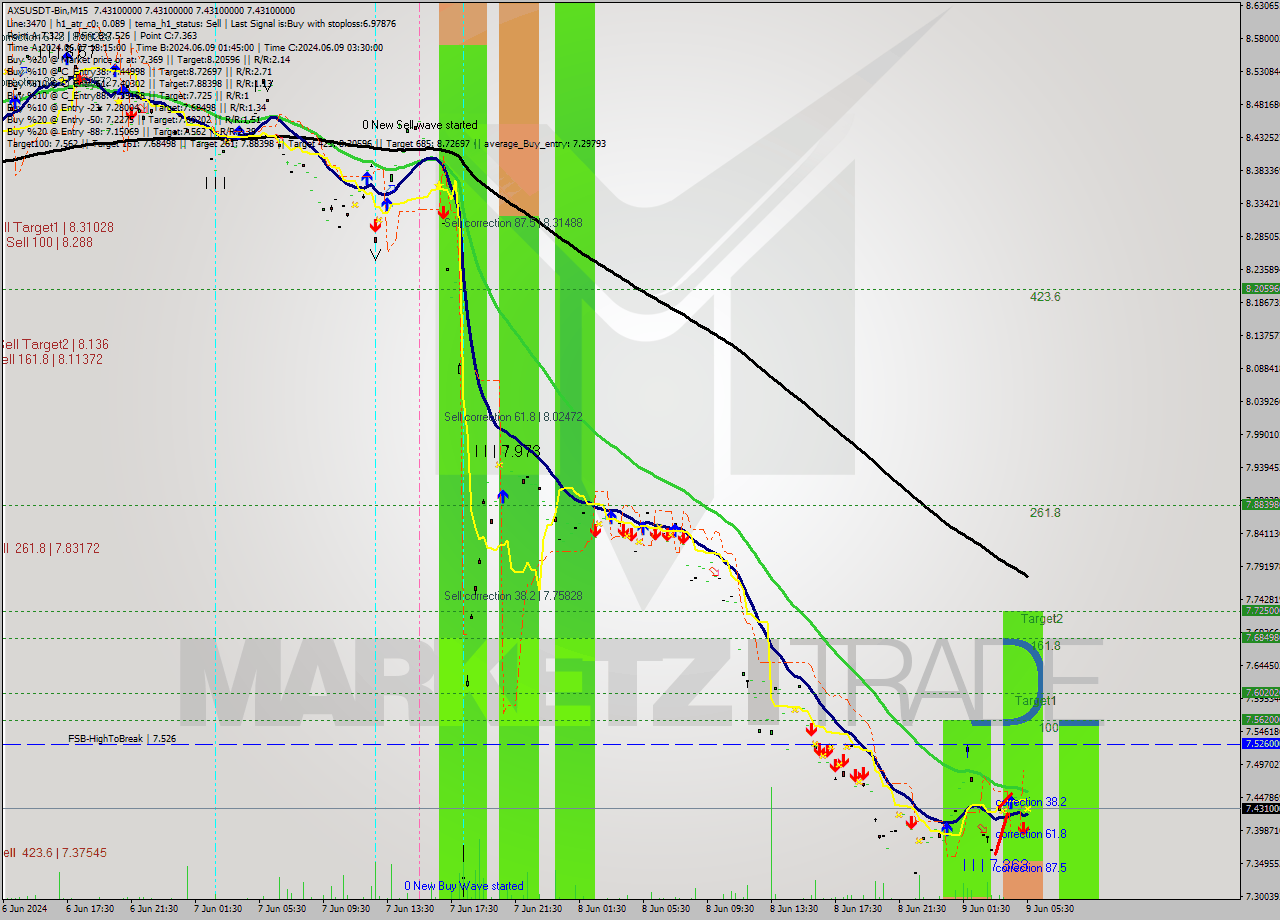Click the 'correction 61.8' blue label
Screen dimensions: 1280x920
(1031, 834)
